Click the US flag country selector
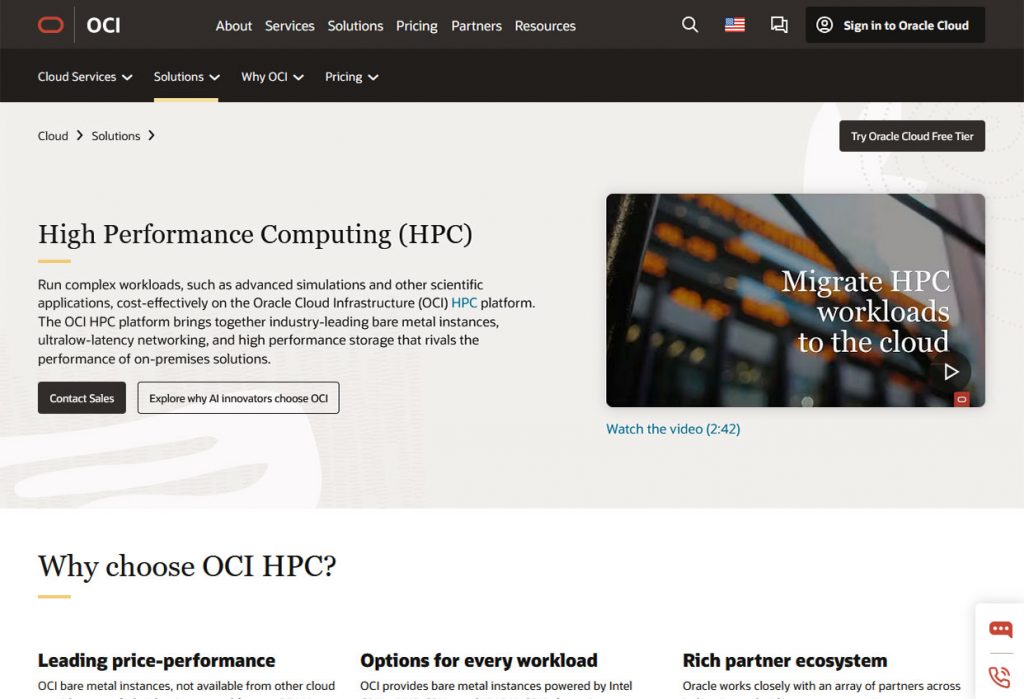 click(x=735, y=25)
